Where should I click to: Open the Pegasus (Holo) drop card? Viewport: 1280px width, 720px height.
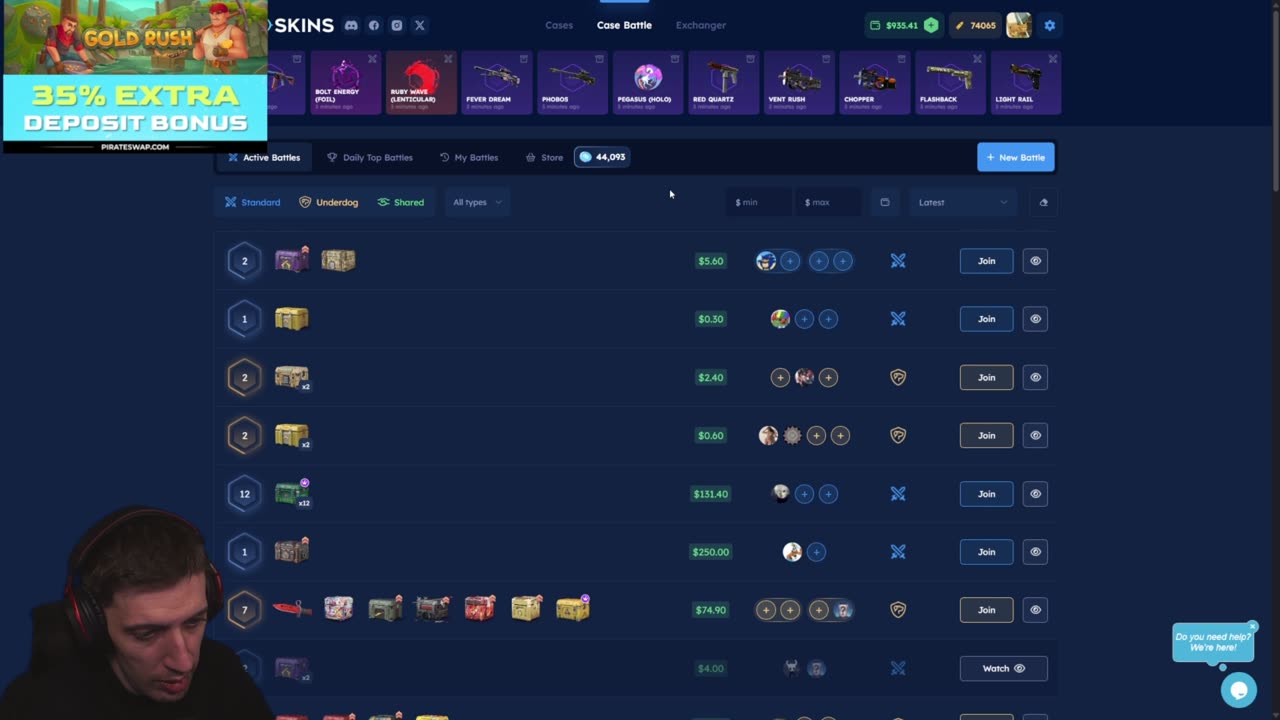[648, 83]
